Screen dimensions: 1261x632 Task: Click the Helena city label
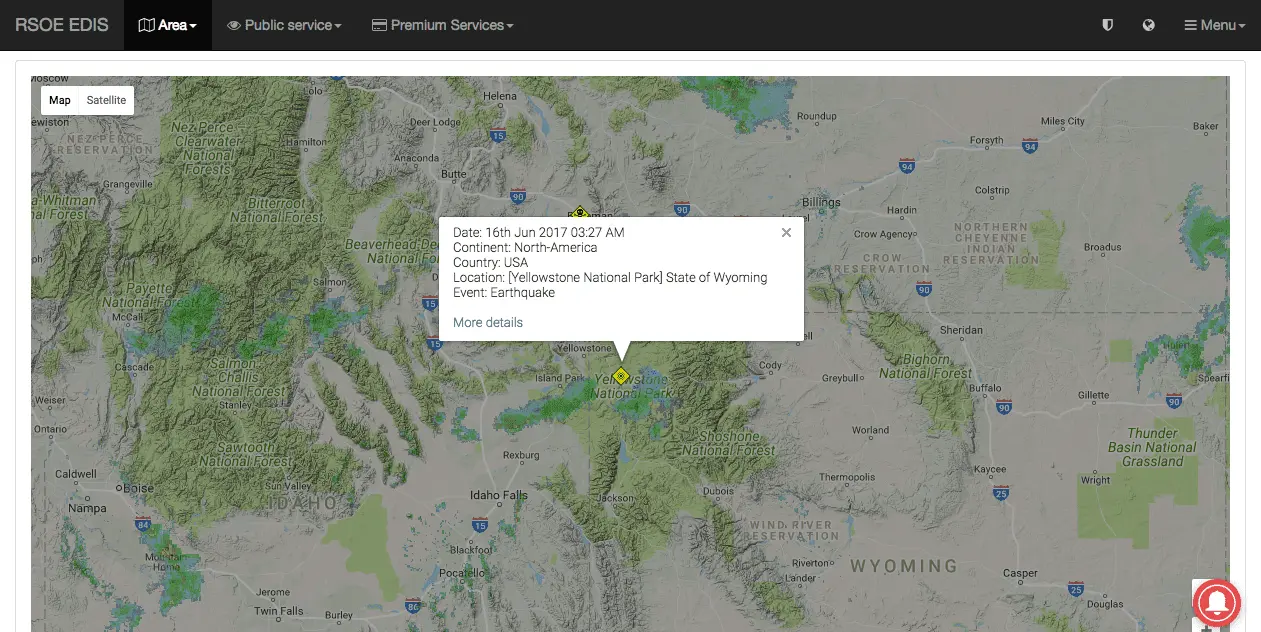501,96
